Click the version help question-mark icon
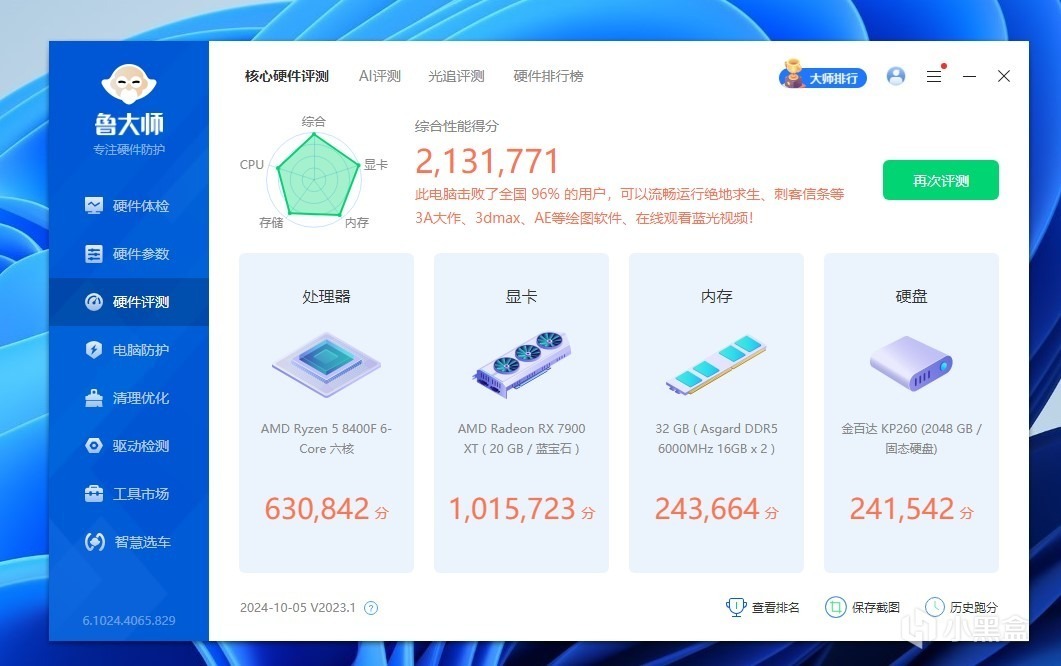Image resolution: width=1061 pixels, height=666 pixels. (371, 608)
